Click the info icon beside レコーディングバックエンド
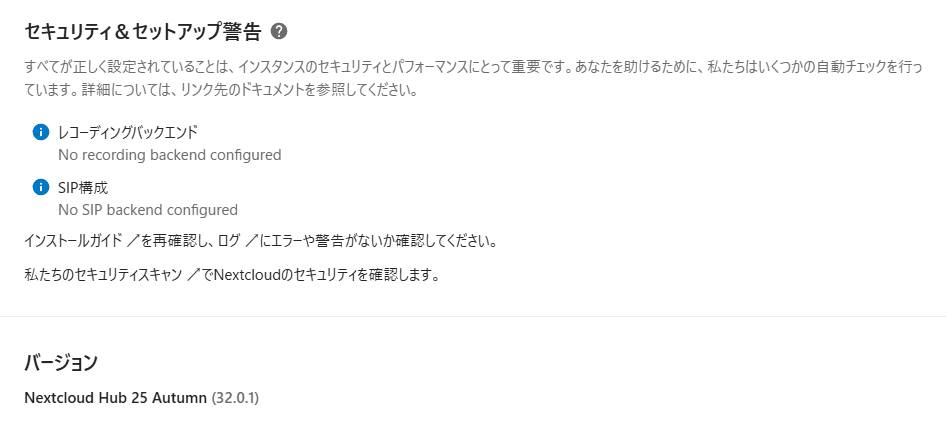 (41, 132)
